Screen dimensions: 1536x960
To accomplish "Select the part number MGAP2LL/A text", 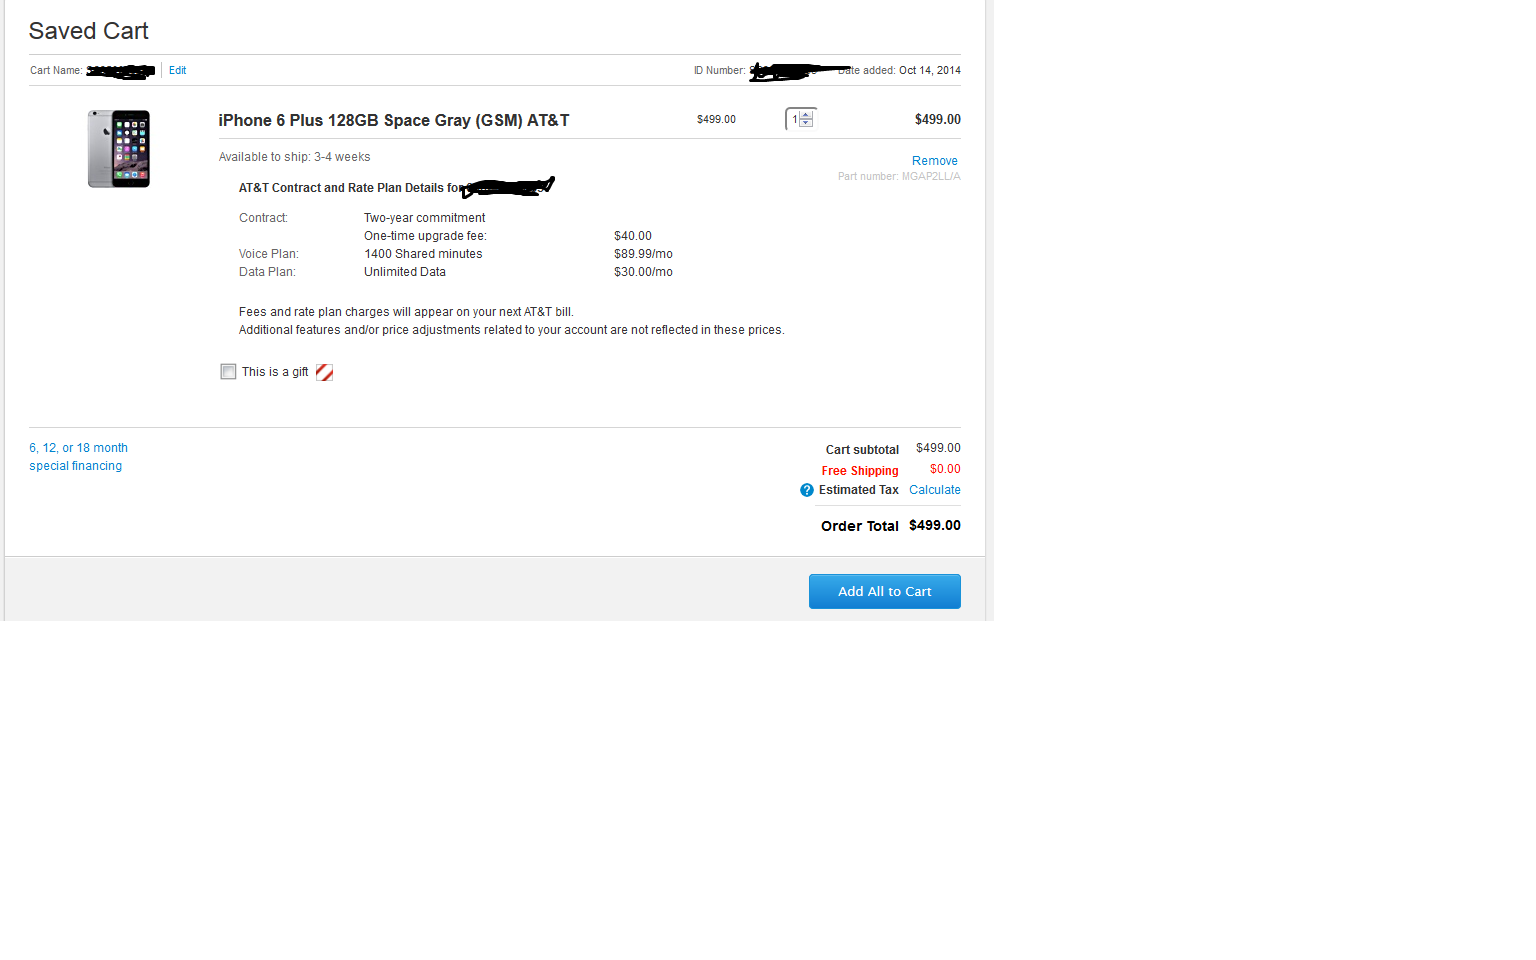I will (899, 177).
